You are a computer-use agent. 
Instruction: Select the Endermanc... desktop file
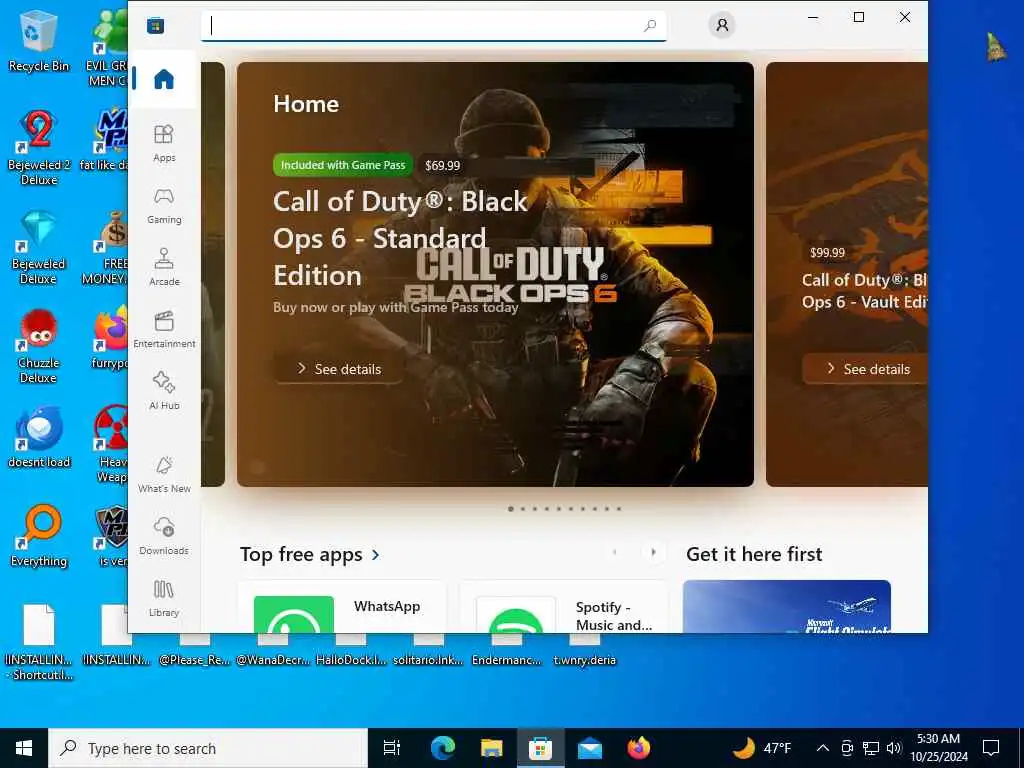coord(507,650)
